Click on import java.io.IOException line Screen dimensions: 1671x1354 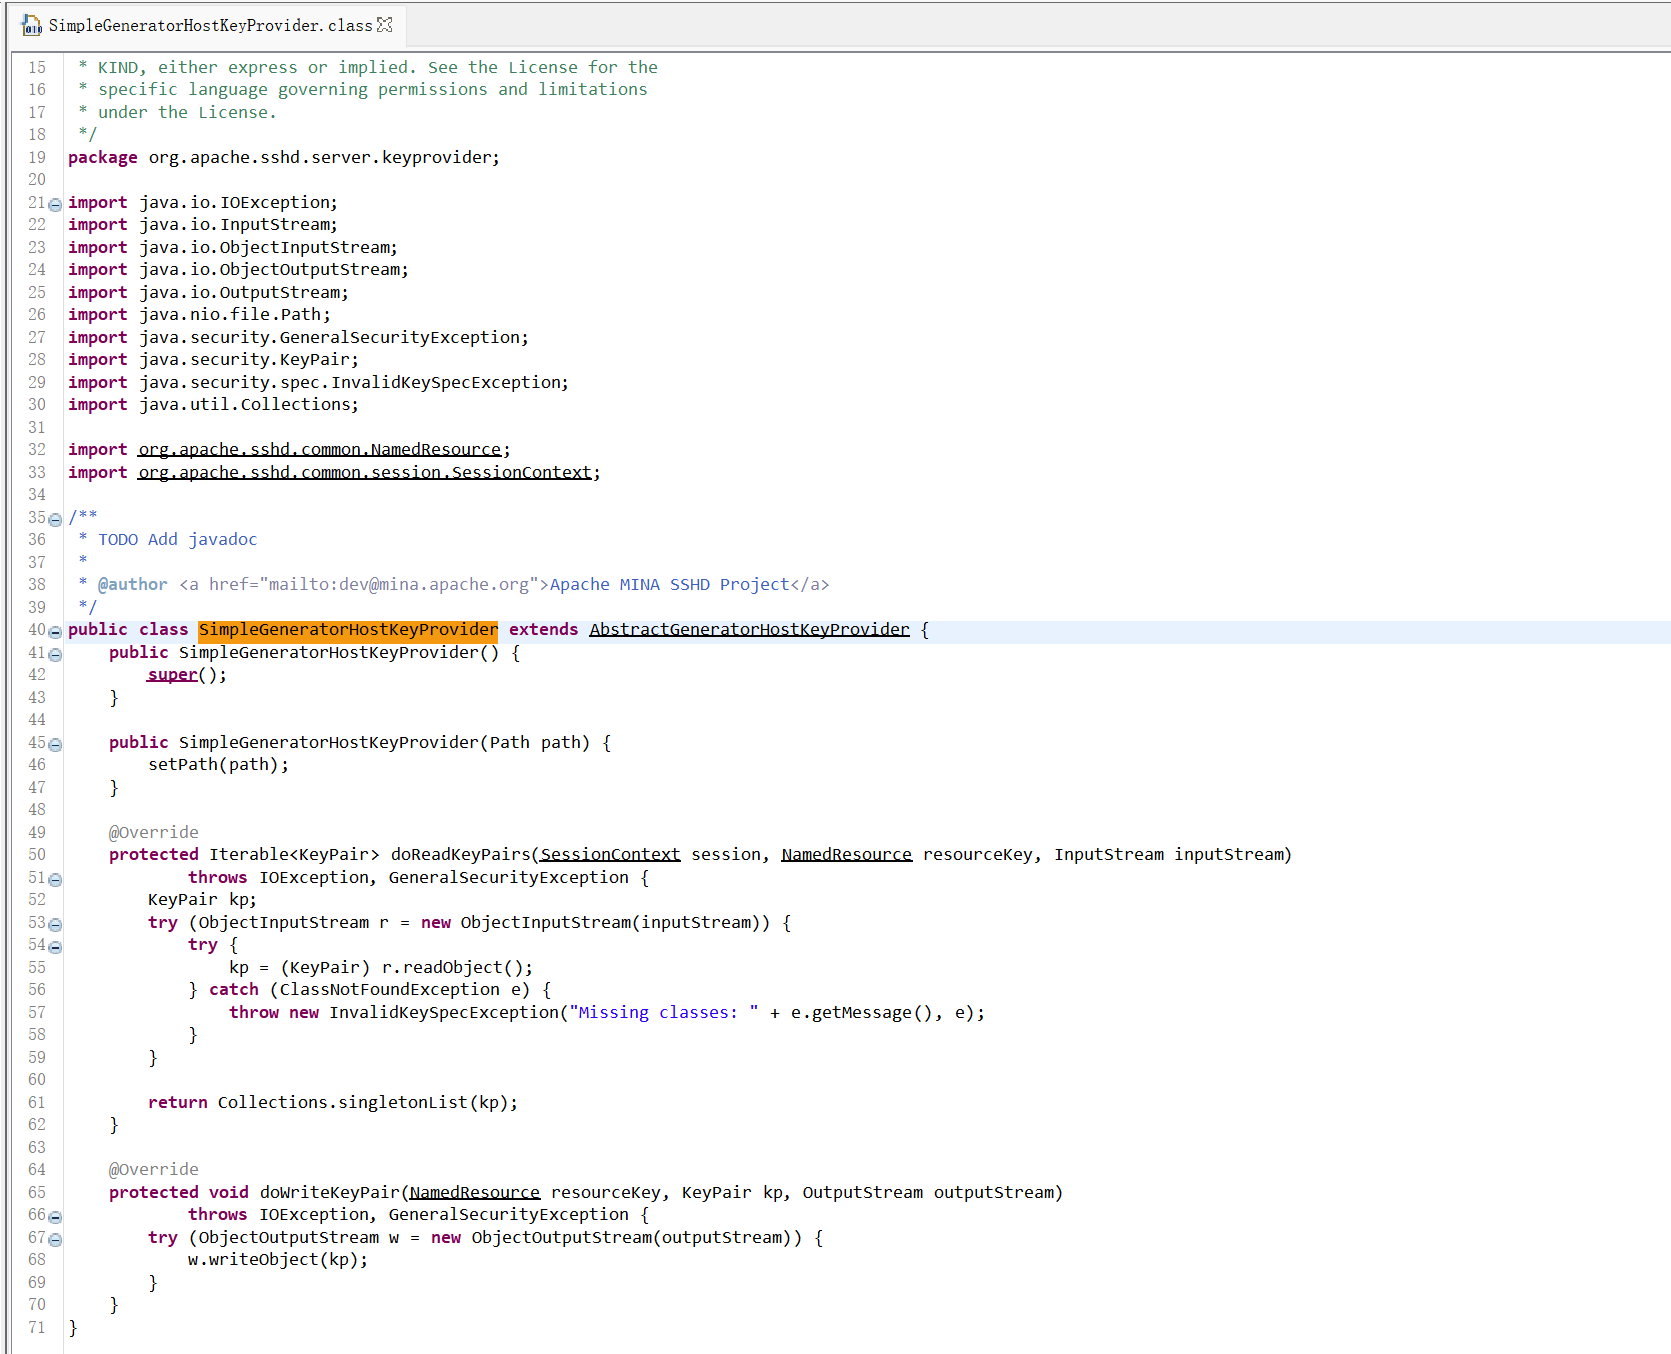tap(203, 202)
